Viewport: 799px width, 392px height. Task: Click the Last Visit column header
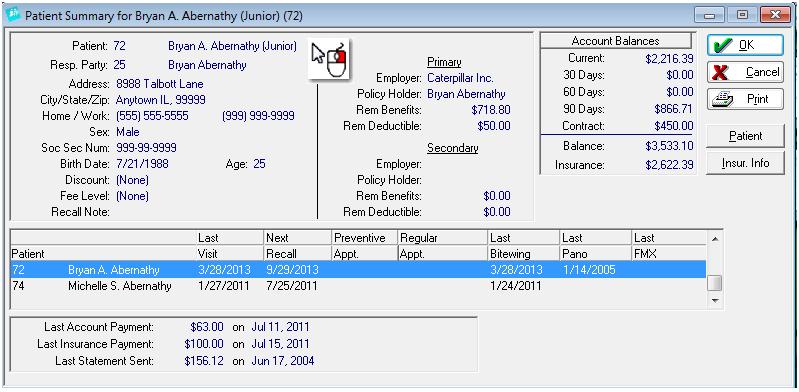[230, 246]
